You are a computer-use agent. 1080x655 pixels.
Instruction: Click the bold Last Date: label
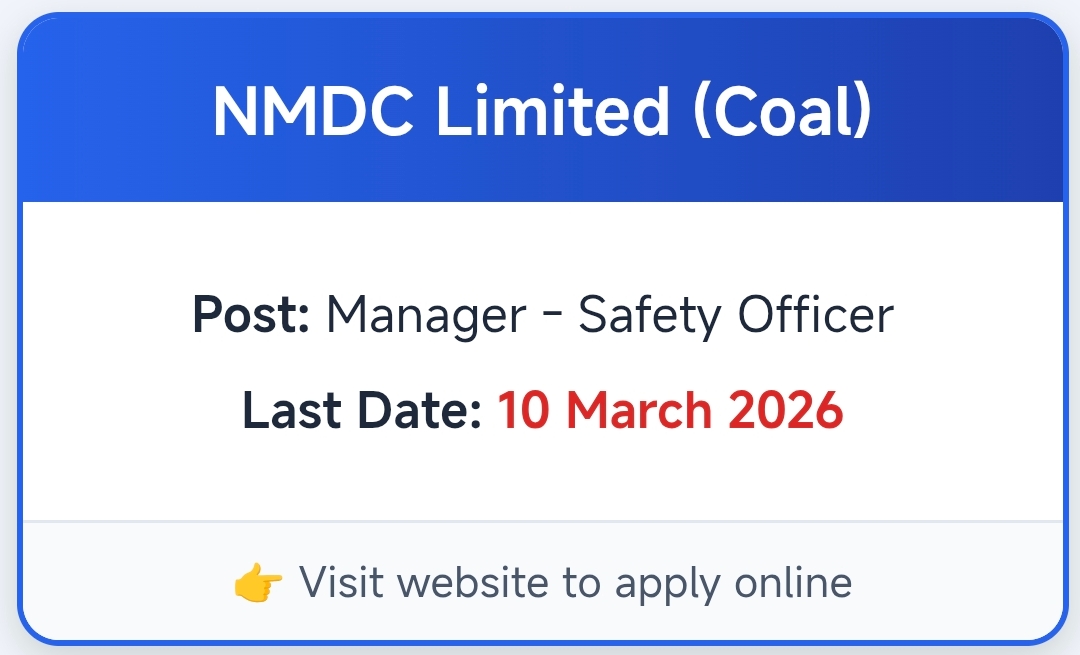[x=363, y=411]
